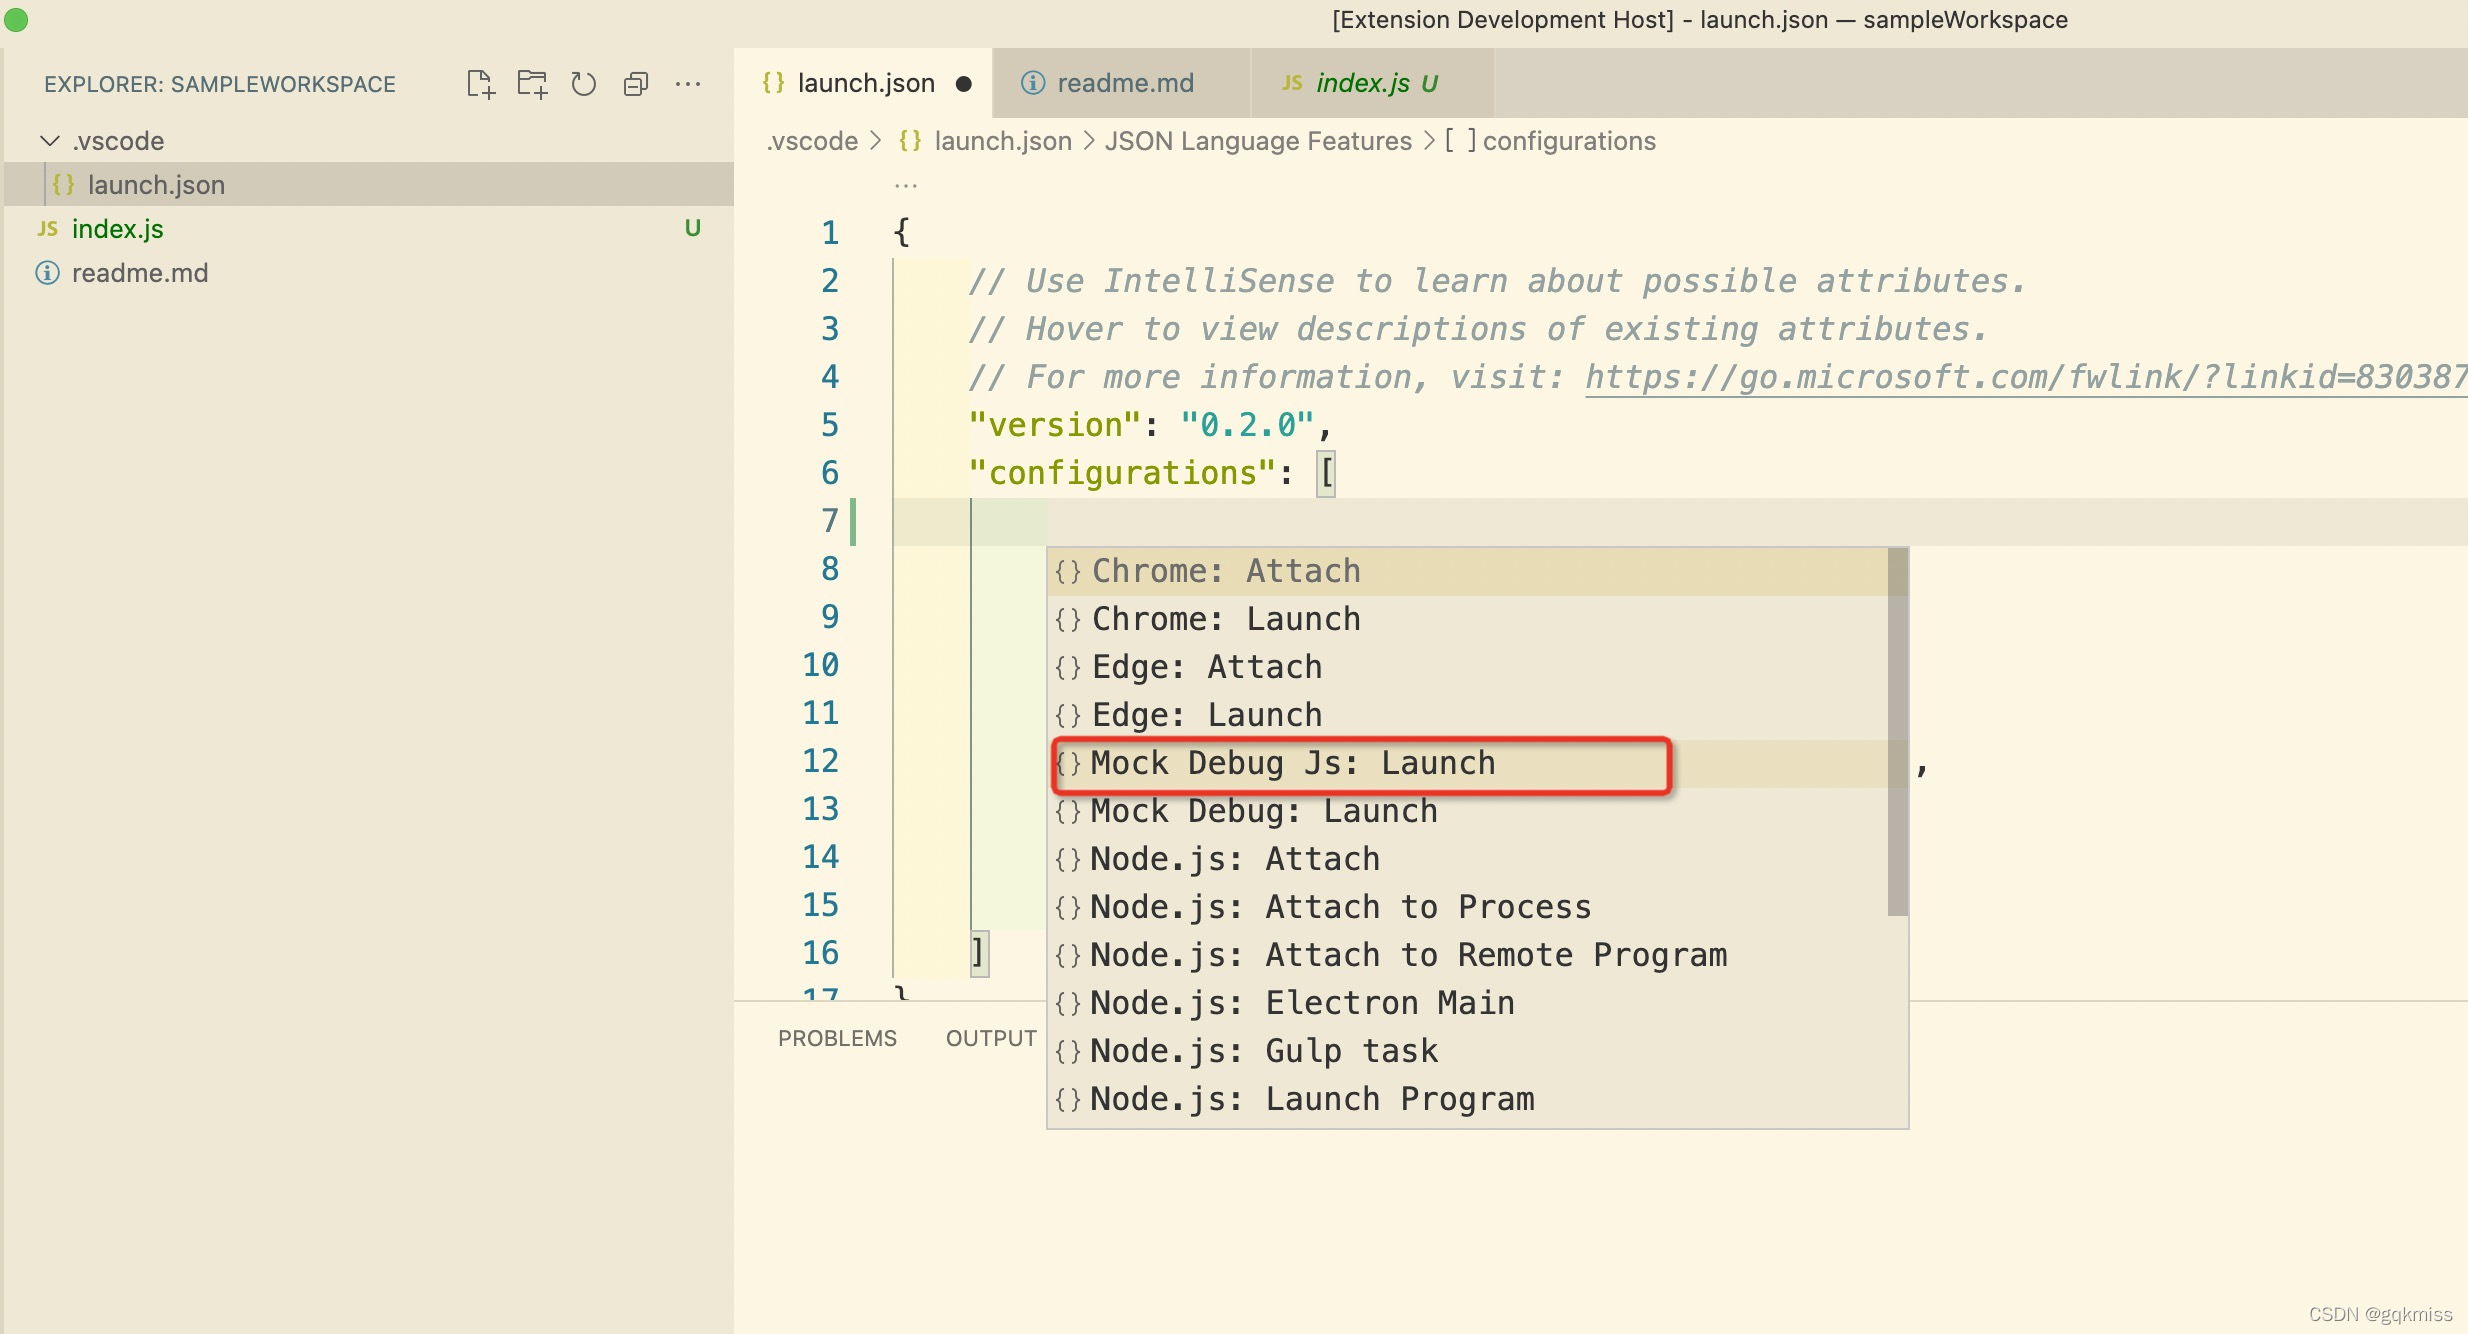The width and height of the screenshot is (2468, 1334).
Task: Click the snippet icon beside Node.js: Gulp task
Action: point(1068,1052)
